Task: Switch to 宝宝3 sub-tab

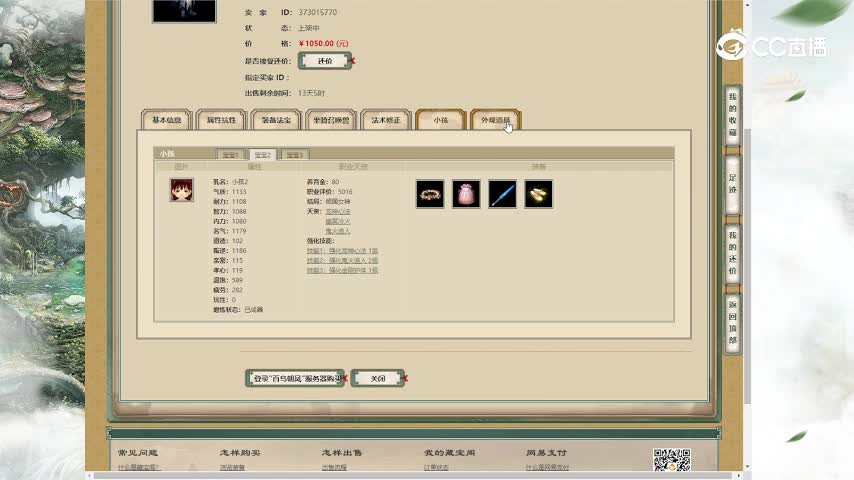Action: [x=295, y=155]
